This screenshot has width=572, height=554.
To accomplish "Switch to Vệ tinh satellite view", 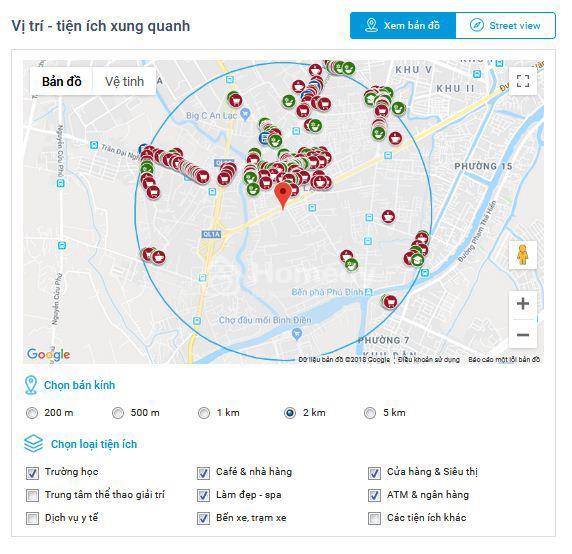I will click(124, 81).
